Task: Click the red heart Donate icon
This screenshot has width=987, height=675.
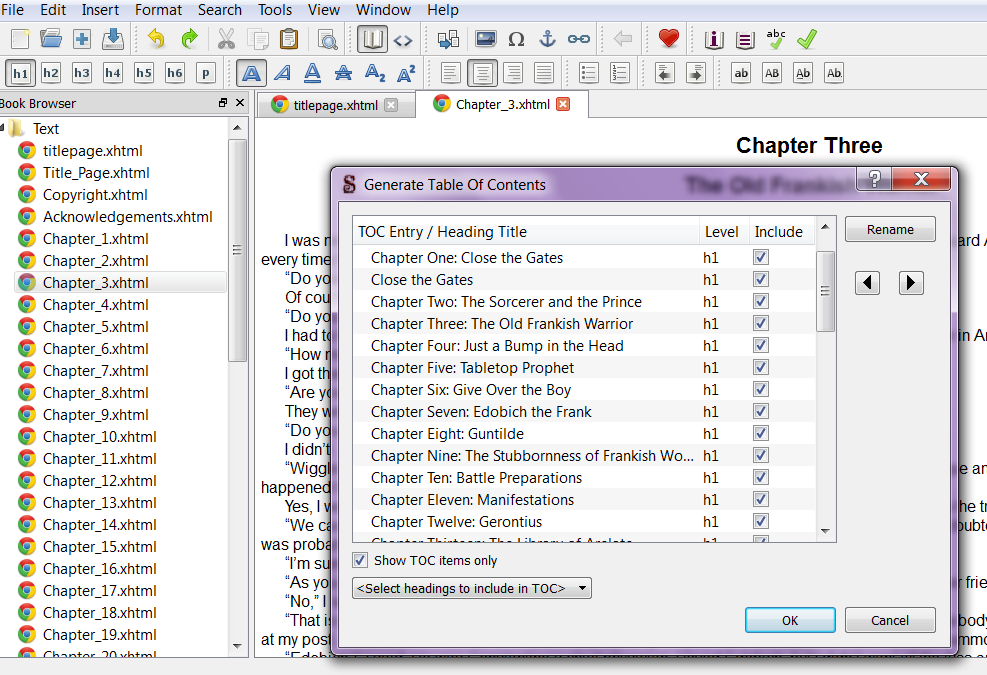Action: click(x=668, y=39)
